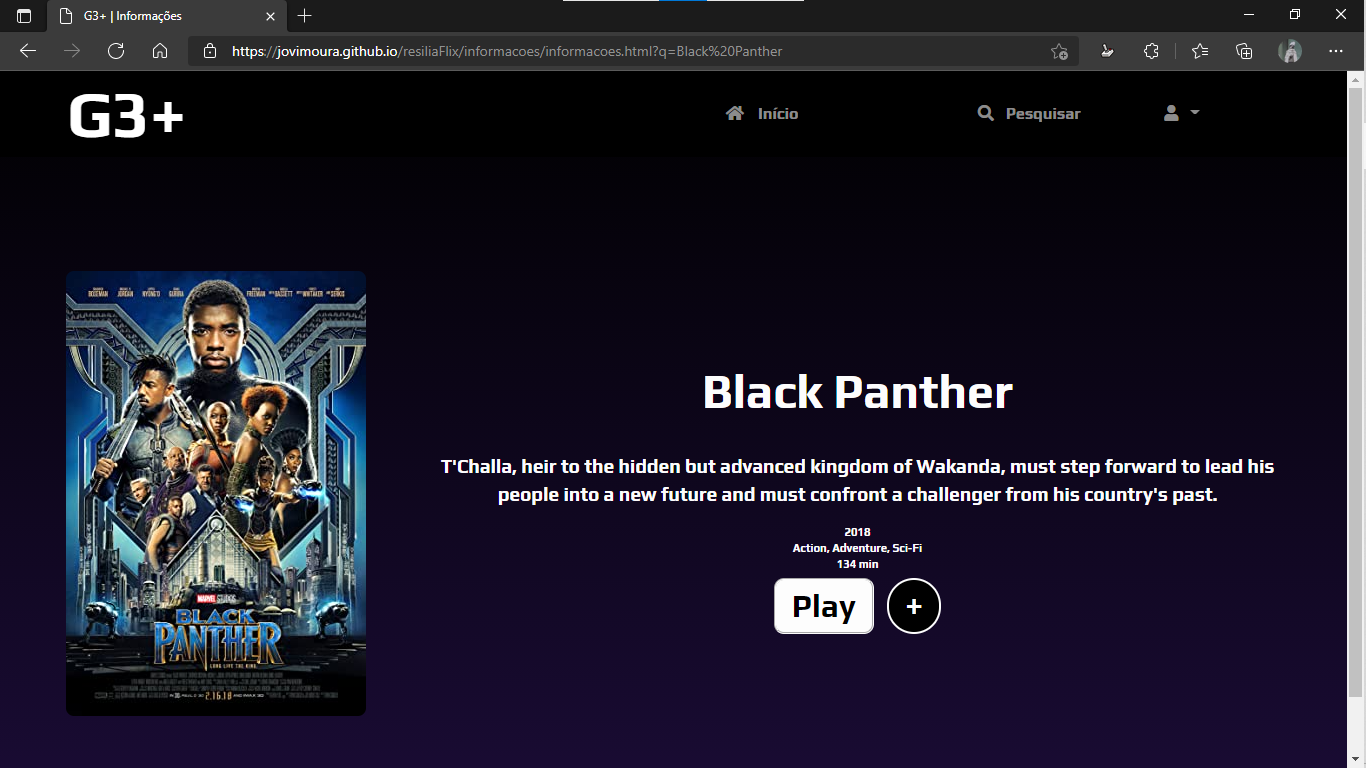
Task: Open the Collections icon
Action: tap(1244, 51)
